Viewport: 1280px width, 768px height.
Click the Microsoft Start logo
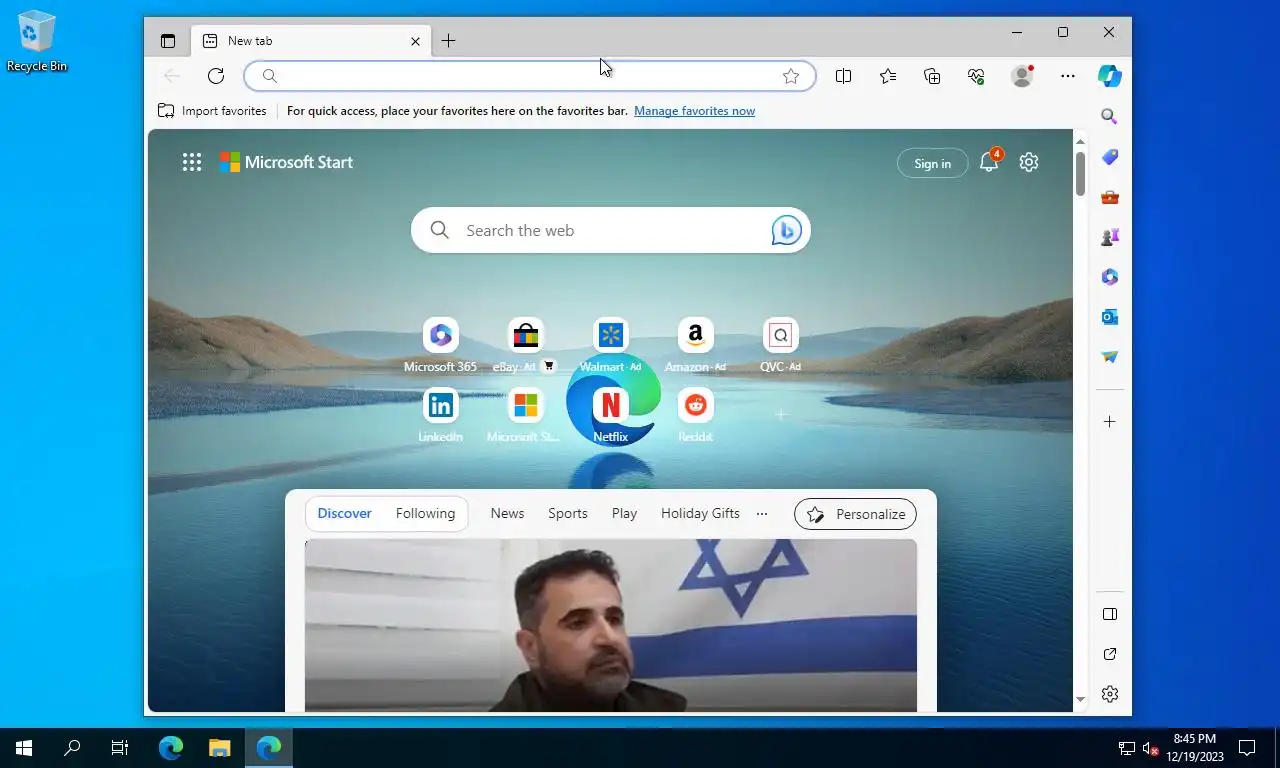tap(286, 162)
